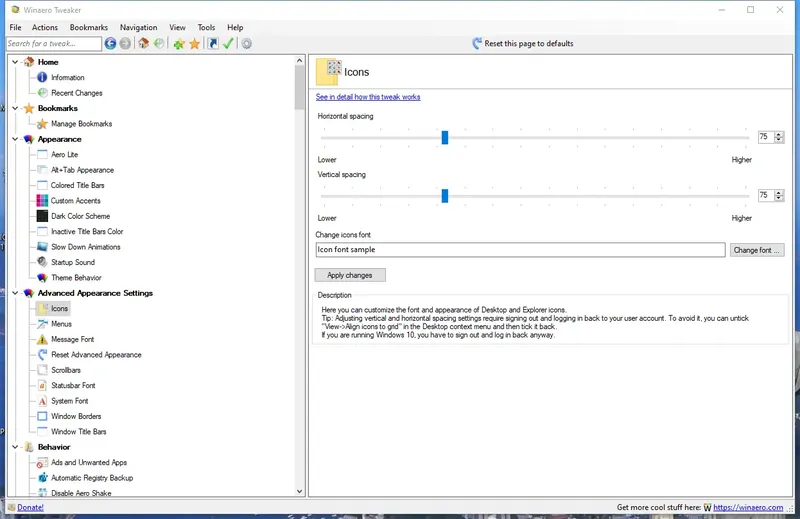Click the Menus tree item icon

[42, 324]
